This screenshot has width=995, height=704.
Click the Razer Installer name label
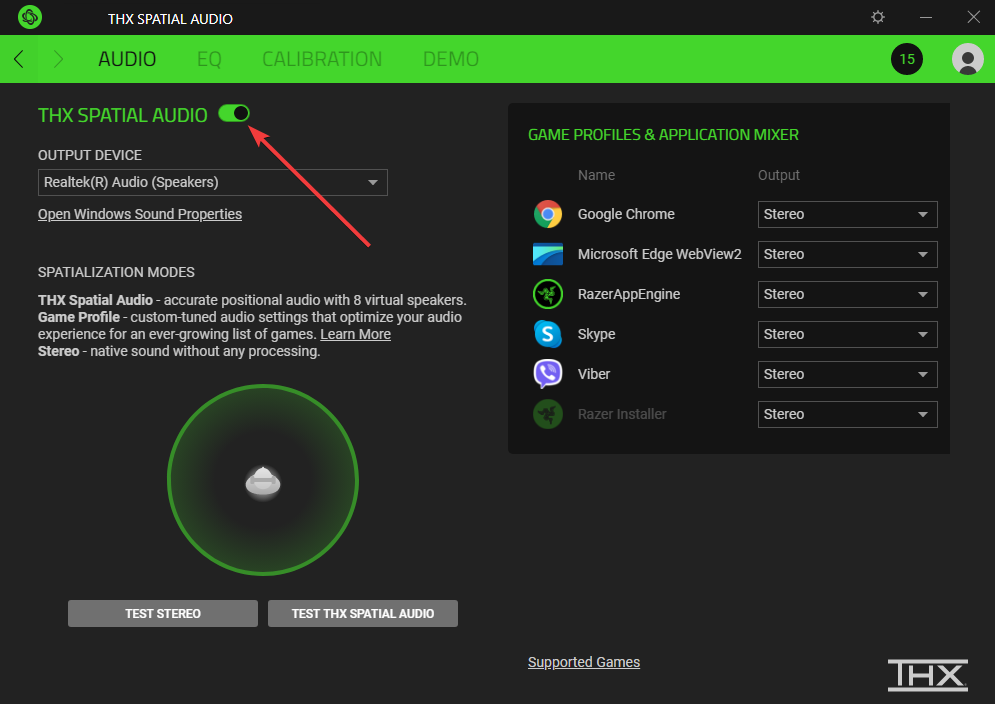point(622,415)
